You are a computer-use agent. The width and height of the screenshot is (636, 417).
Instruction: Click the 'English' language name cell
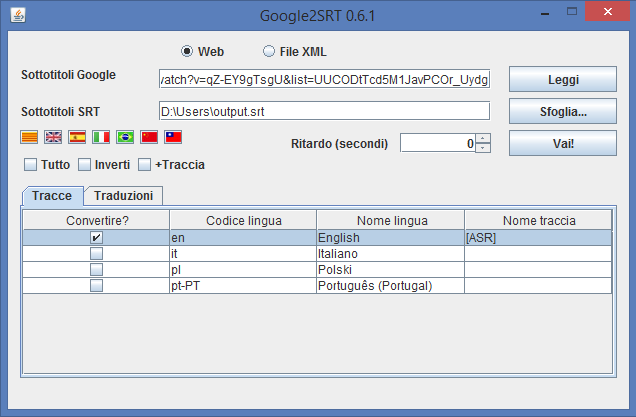click(x=391, y=238)
